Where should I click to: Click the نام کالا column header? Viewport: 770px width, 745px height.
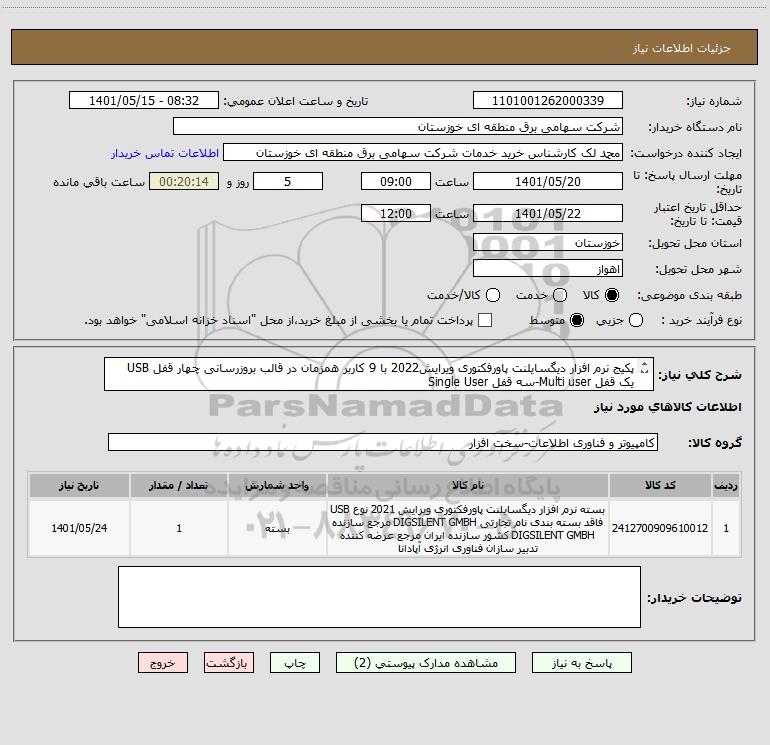pyautogui.click(x=468, y=486)
